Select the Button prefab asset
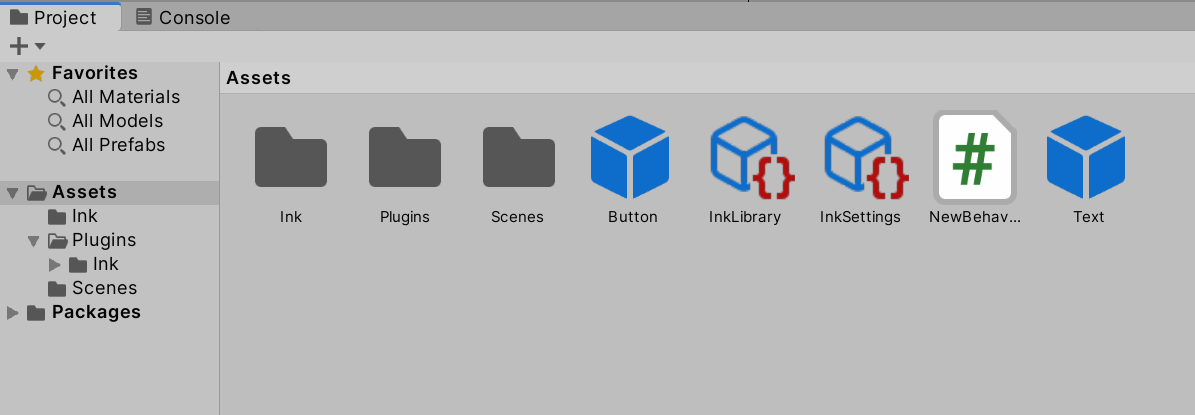 (x=630, y=157)
